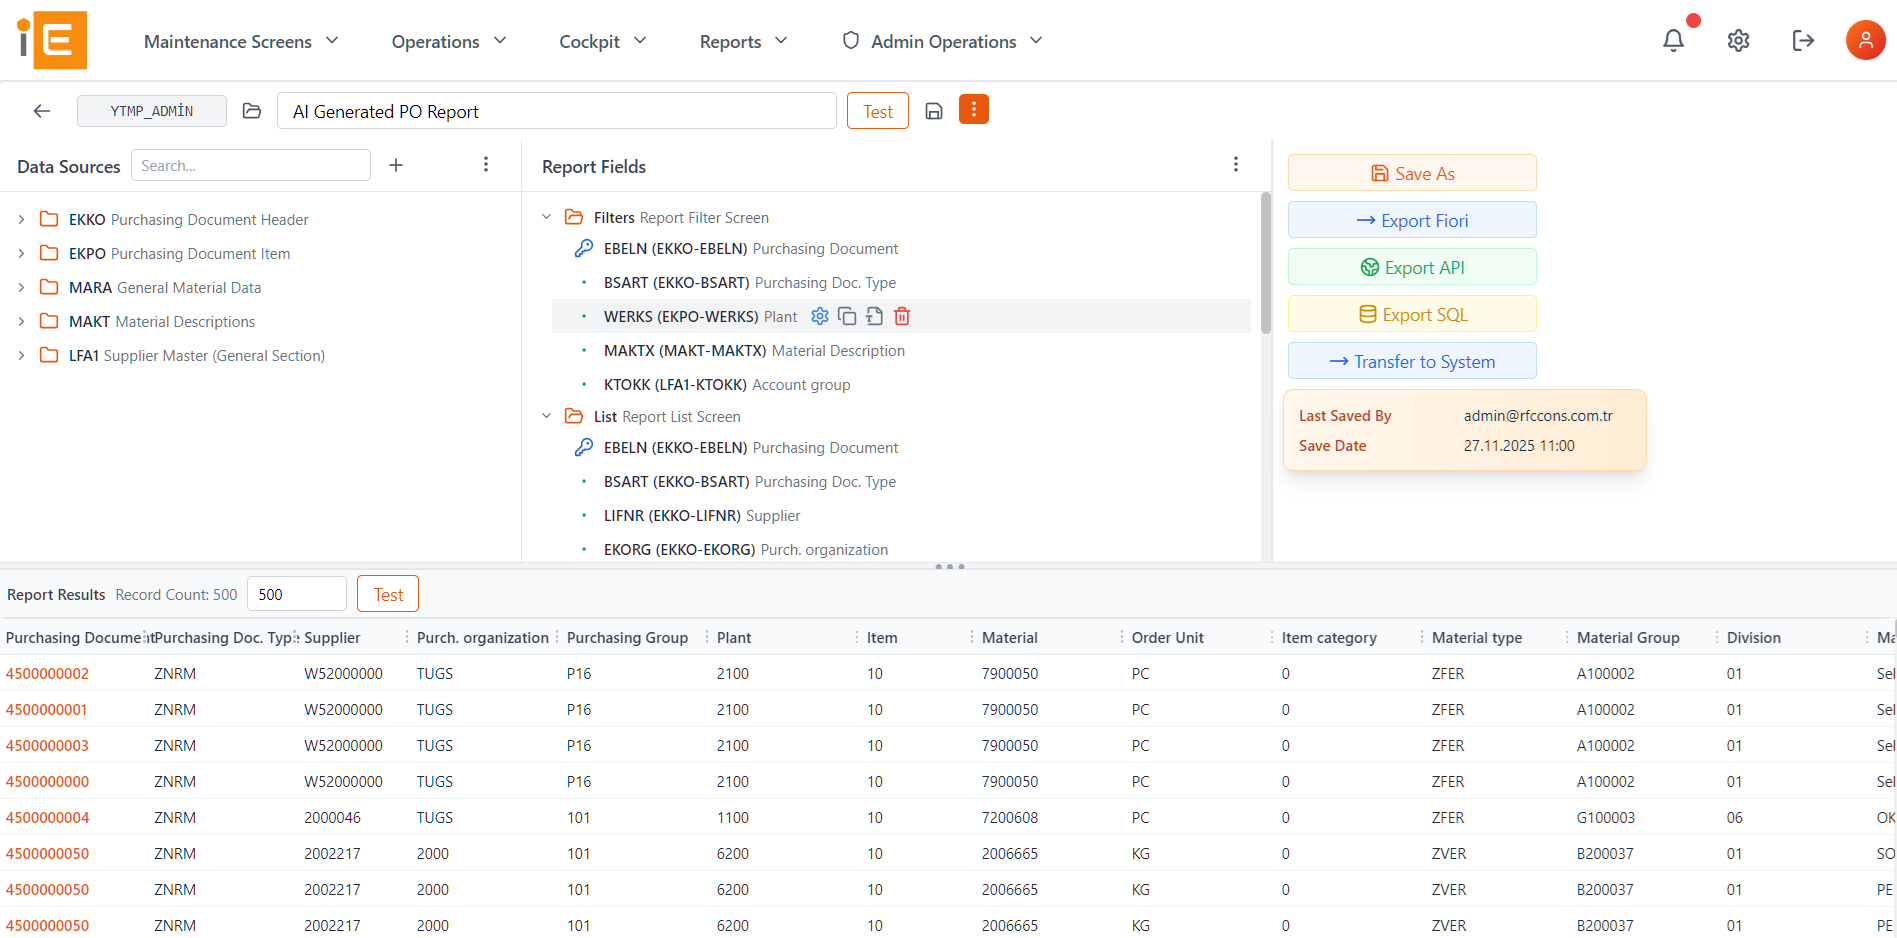This screenshot has width=1897, height=938.
Task: Click Purchasing Group column header
Action: 627,637
